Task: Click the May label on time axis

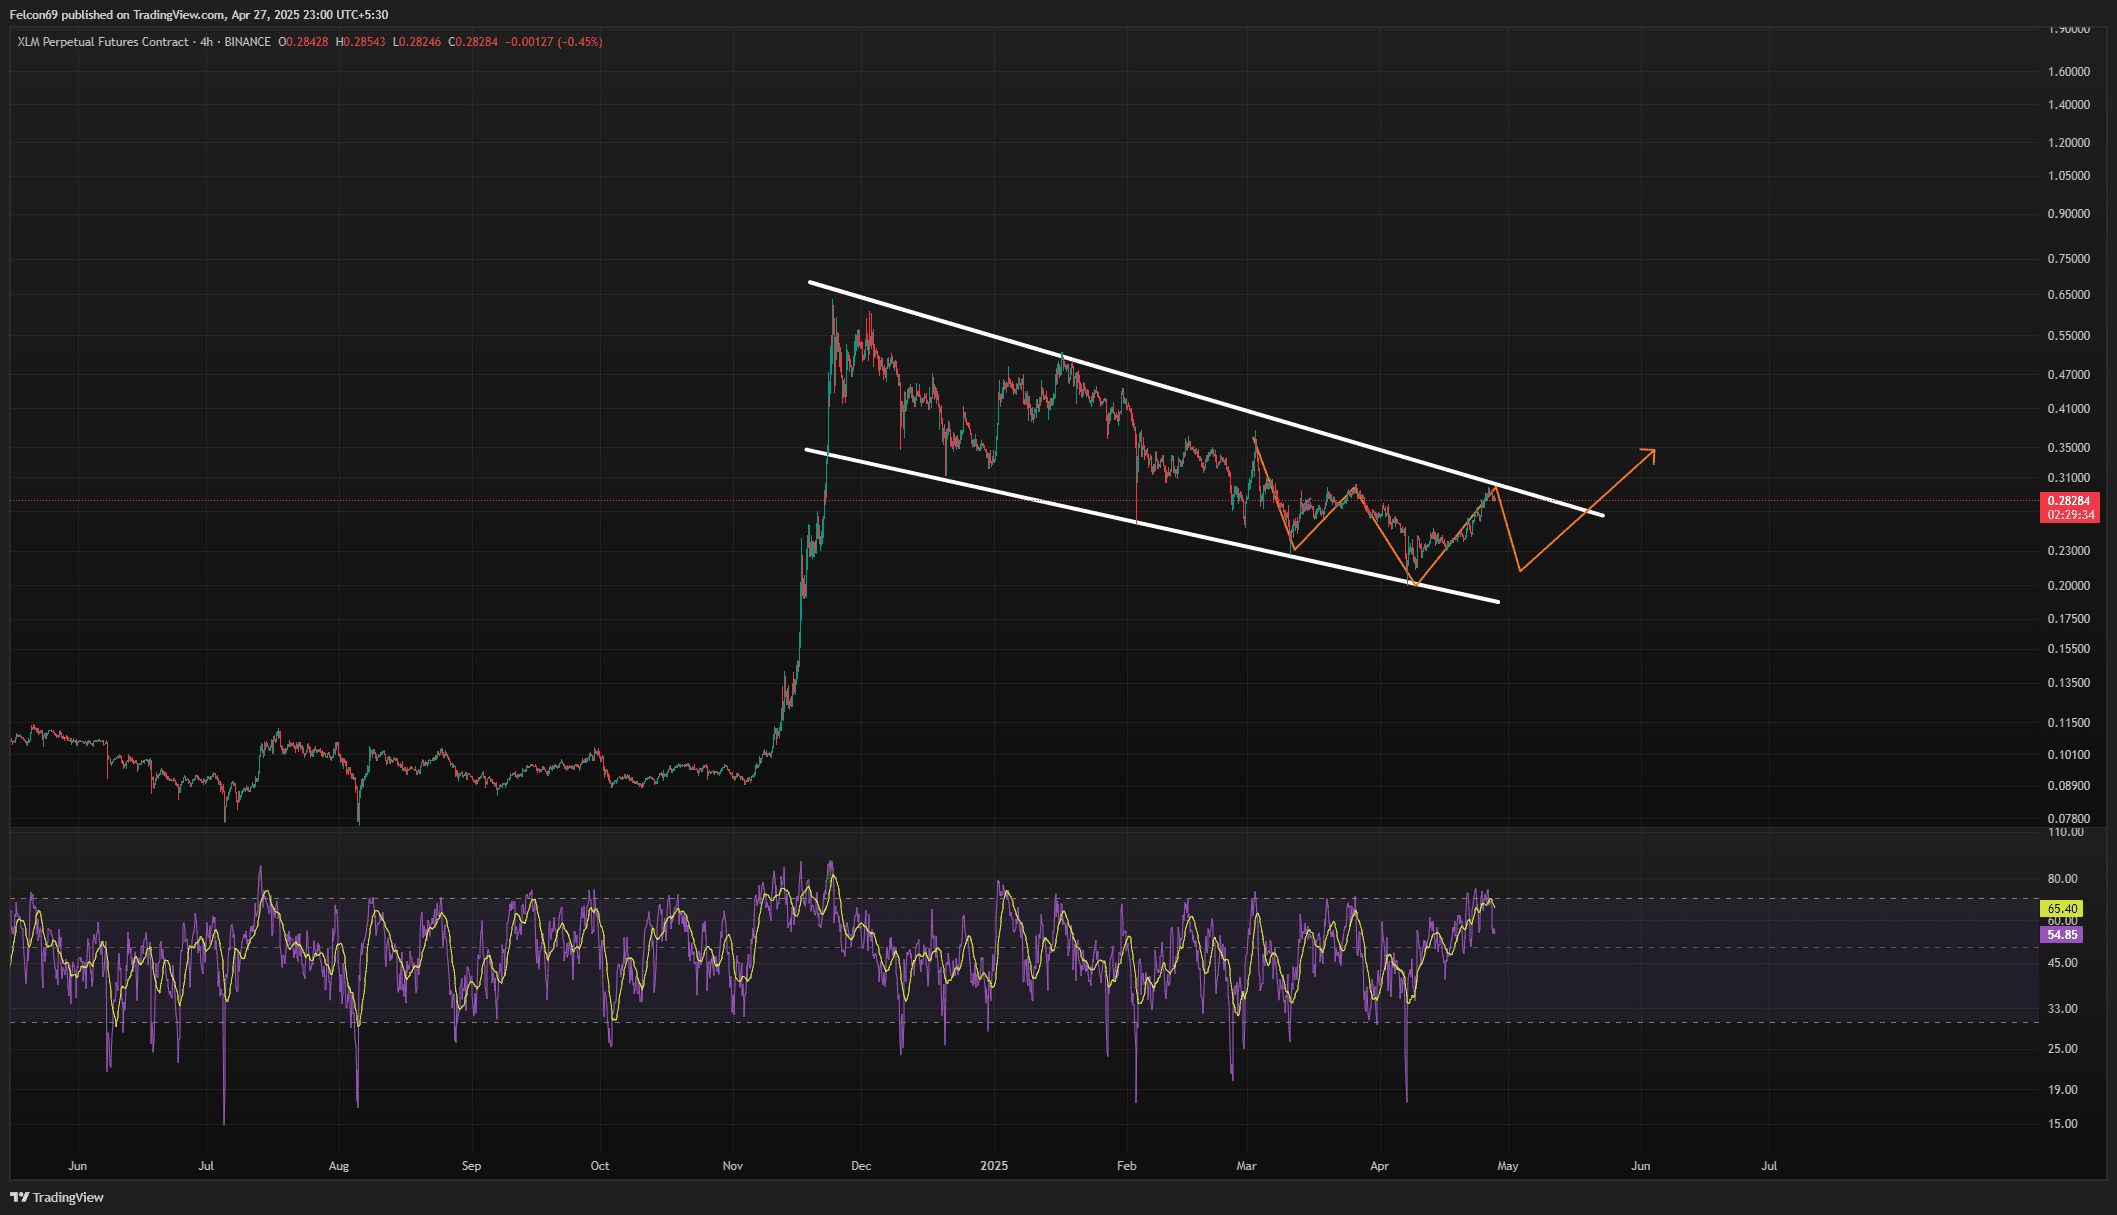Action: [1507, 1166]
